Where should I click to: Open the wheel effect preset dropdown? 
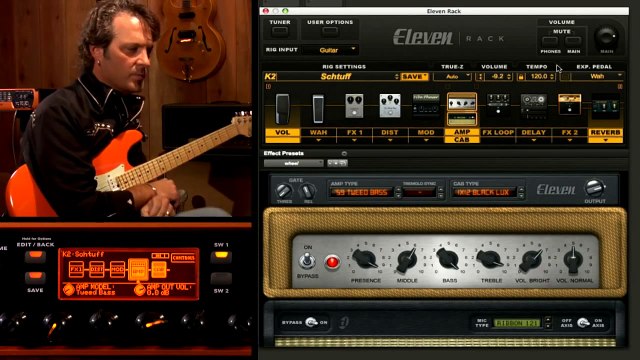click(x=293, y=163)
